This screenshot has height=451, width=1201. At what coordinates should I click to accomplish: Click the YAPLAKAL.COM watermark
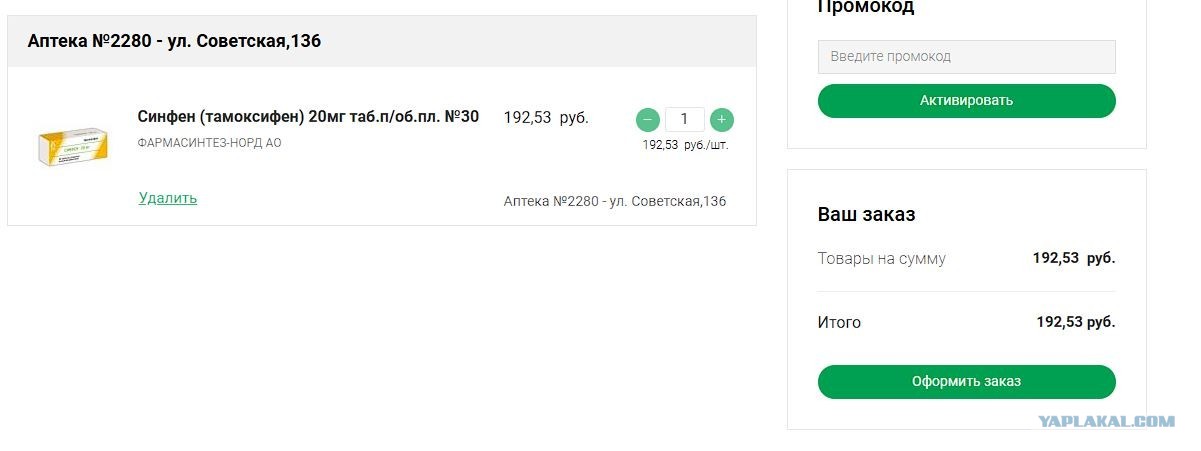(x=1107, y=422)
